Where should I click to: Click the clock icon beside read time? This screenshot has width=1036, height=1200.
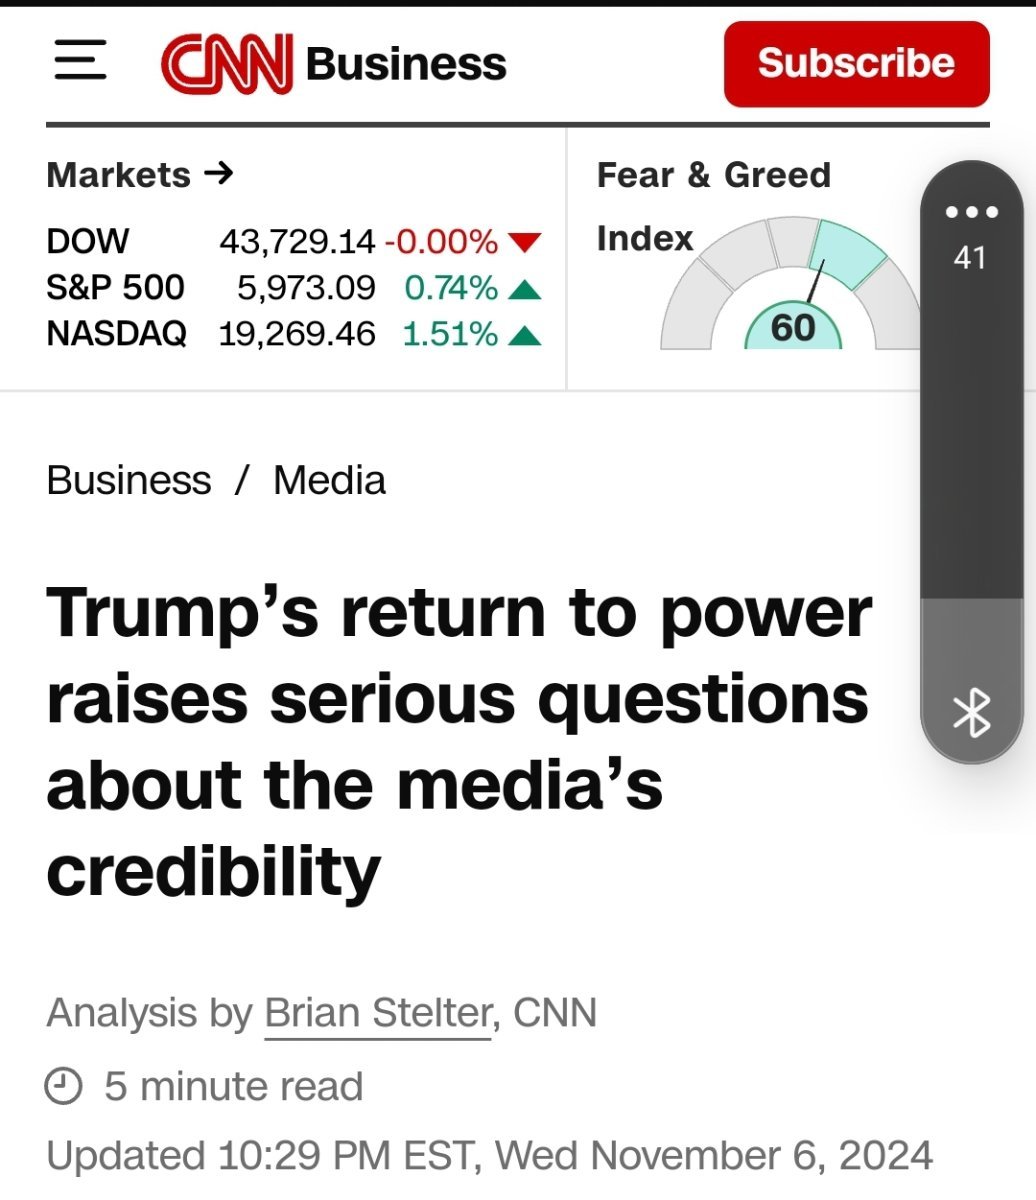coord(65,1086)
